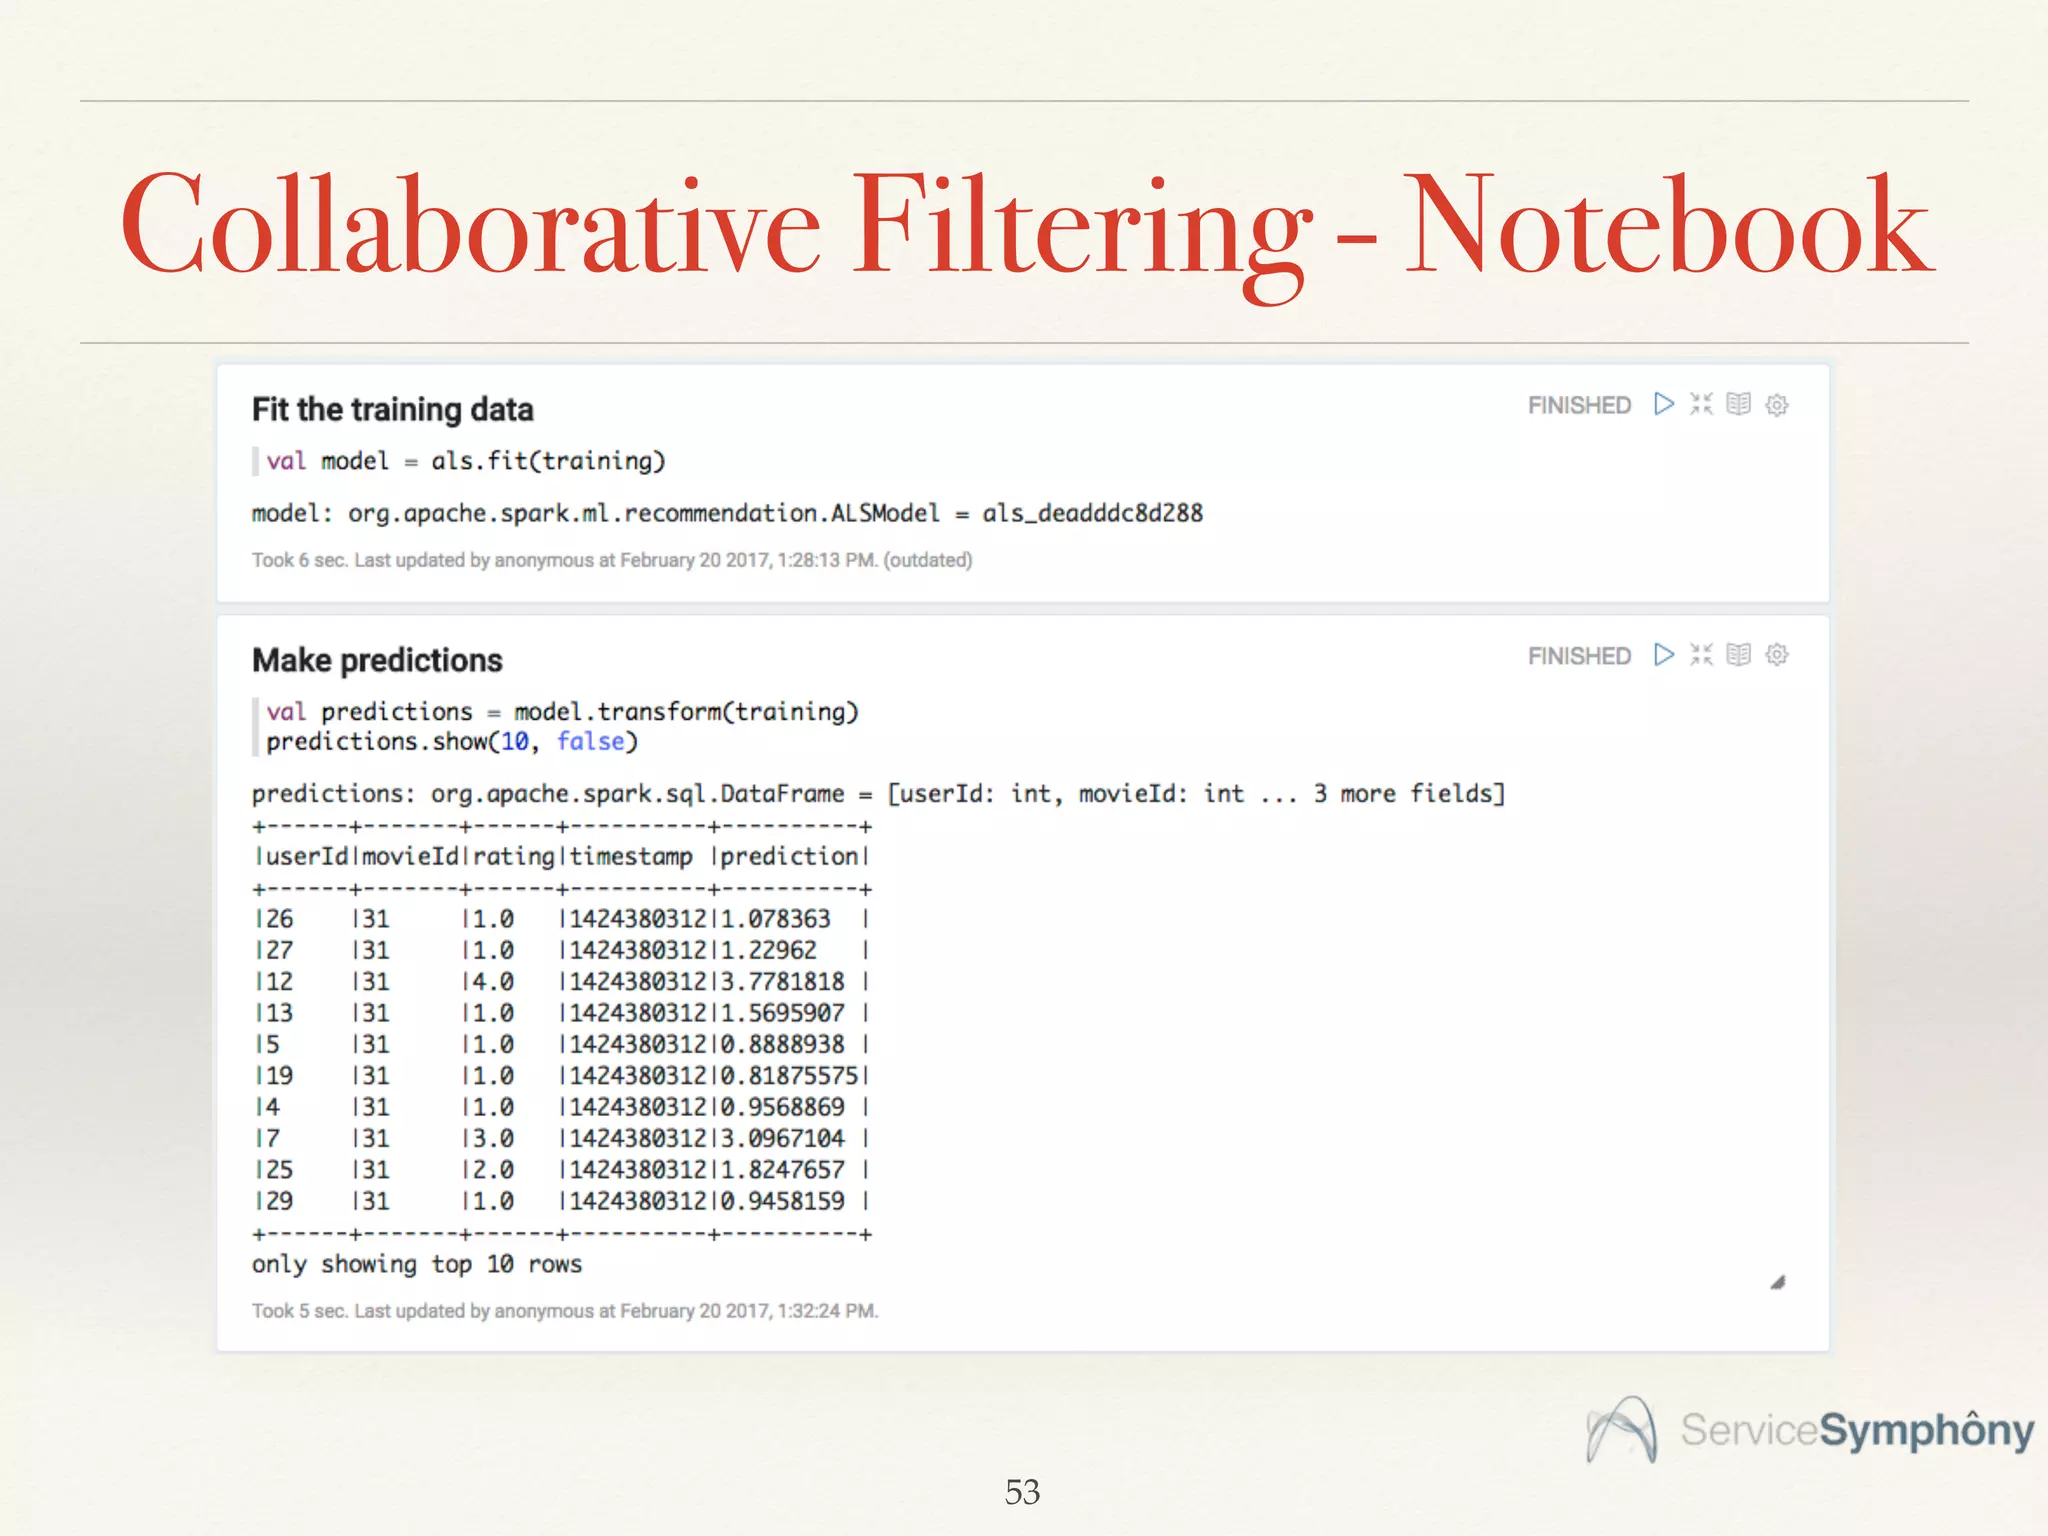The image size is (2048, 1536).
Task: Run the 'Fit the training data' paragraph
Action: (x=1663, y=404)
